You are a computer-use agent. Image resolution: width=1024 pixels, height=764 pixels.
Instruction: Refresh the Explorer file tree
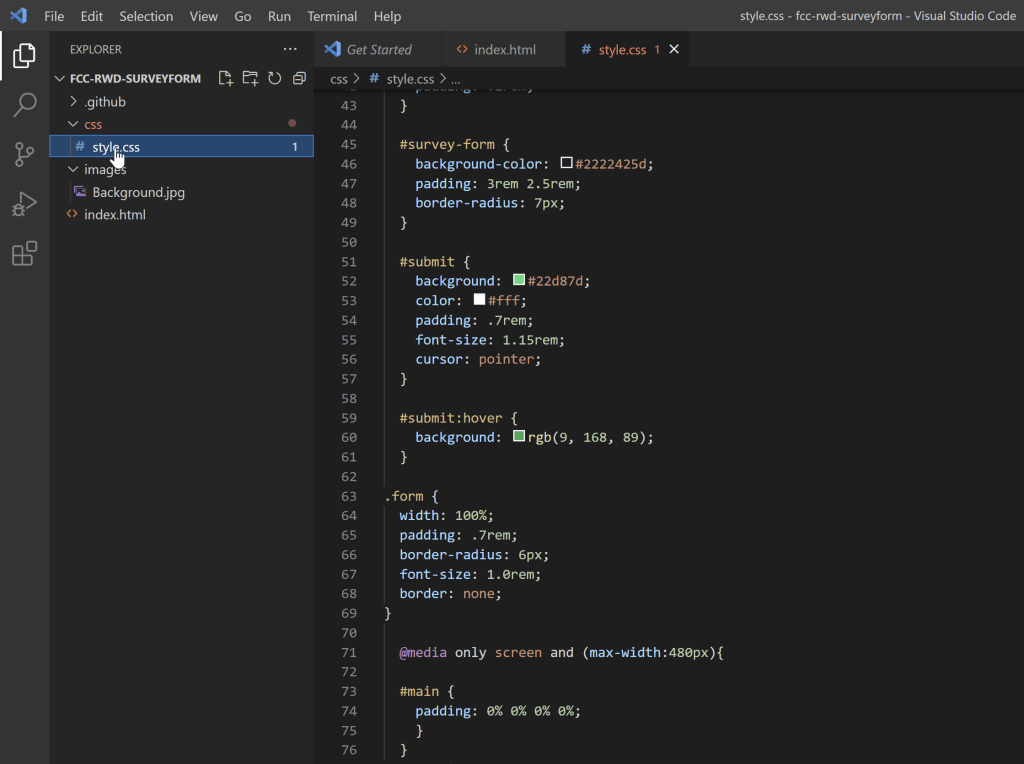[274, 78]
